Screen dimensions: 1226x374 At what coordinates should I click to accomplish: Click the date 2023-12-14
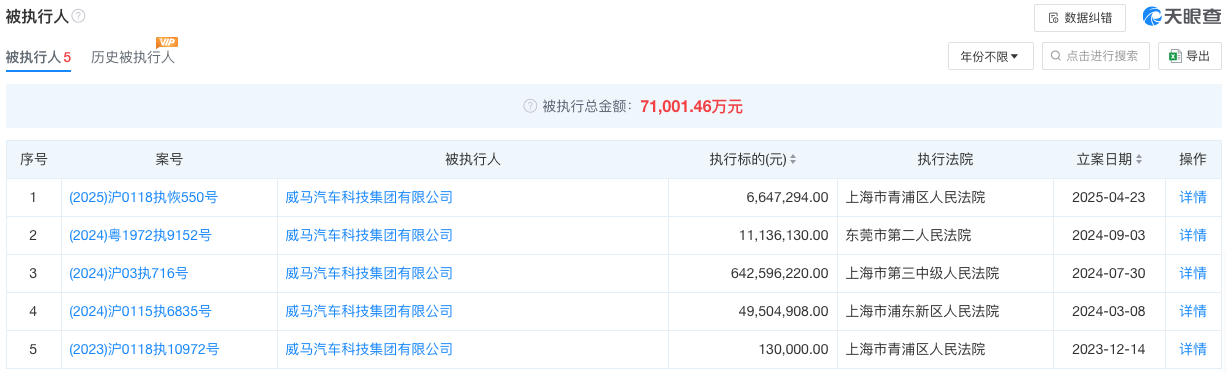click(x=1109, y=349)
